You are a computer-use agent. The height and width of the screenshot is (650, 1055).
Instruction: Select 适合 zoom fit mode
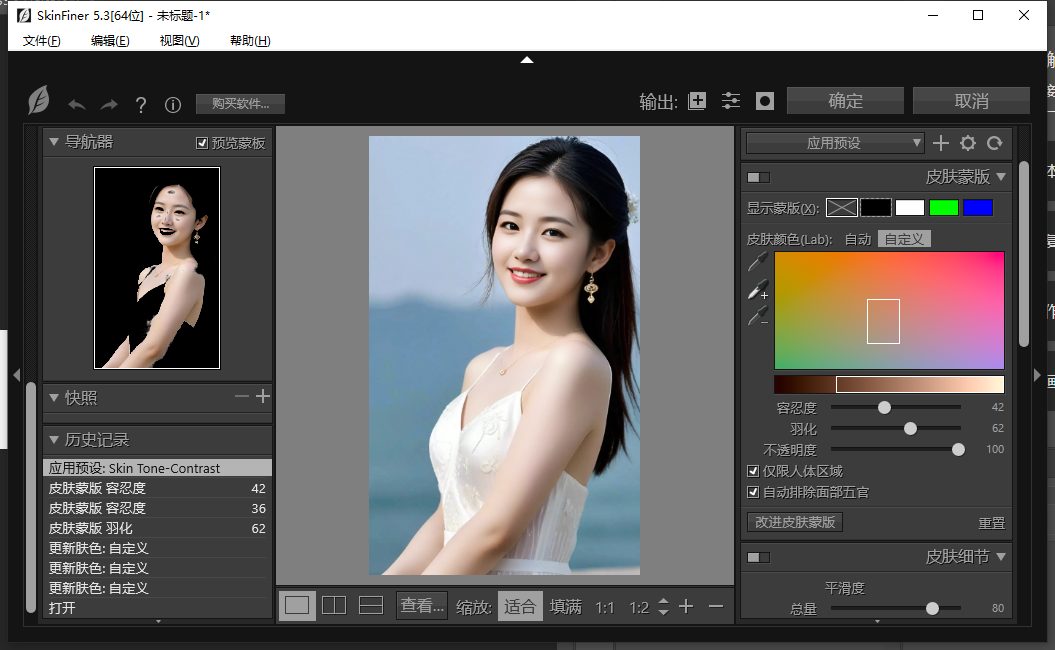[x=520, y=606]
